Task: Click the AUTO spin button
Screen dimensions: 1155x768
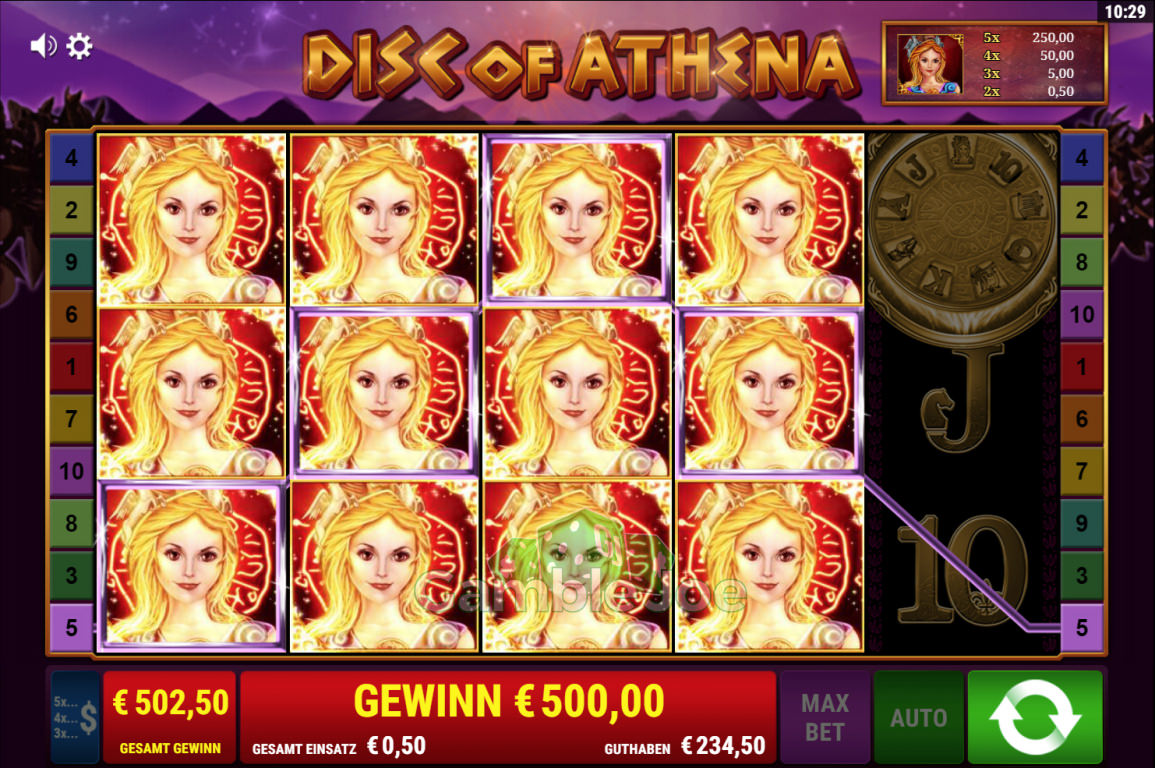Action: (919, 717)
